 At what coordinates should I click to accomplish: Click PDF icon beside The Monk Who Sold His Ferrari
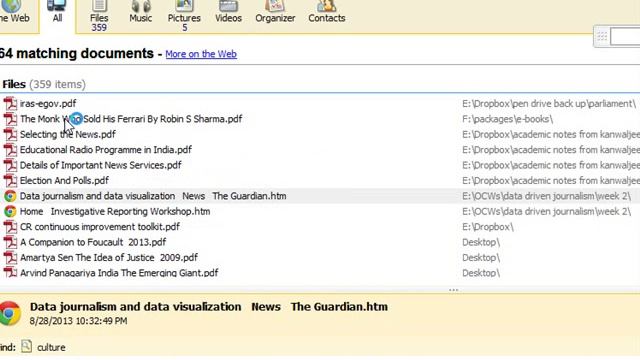point(10,119)
